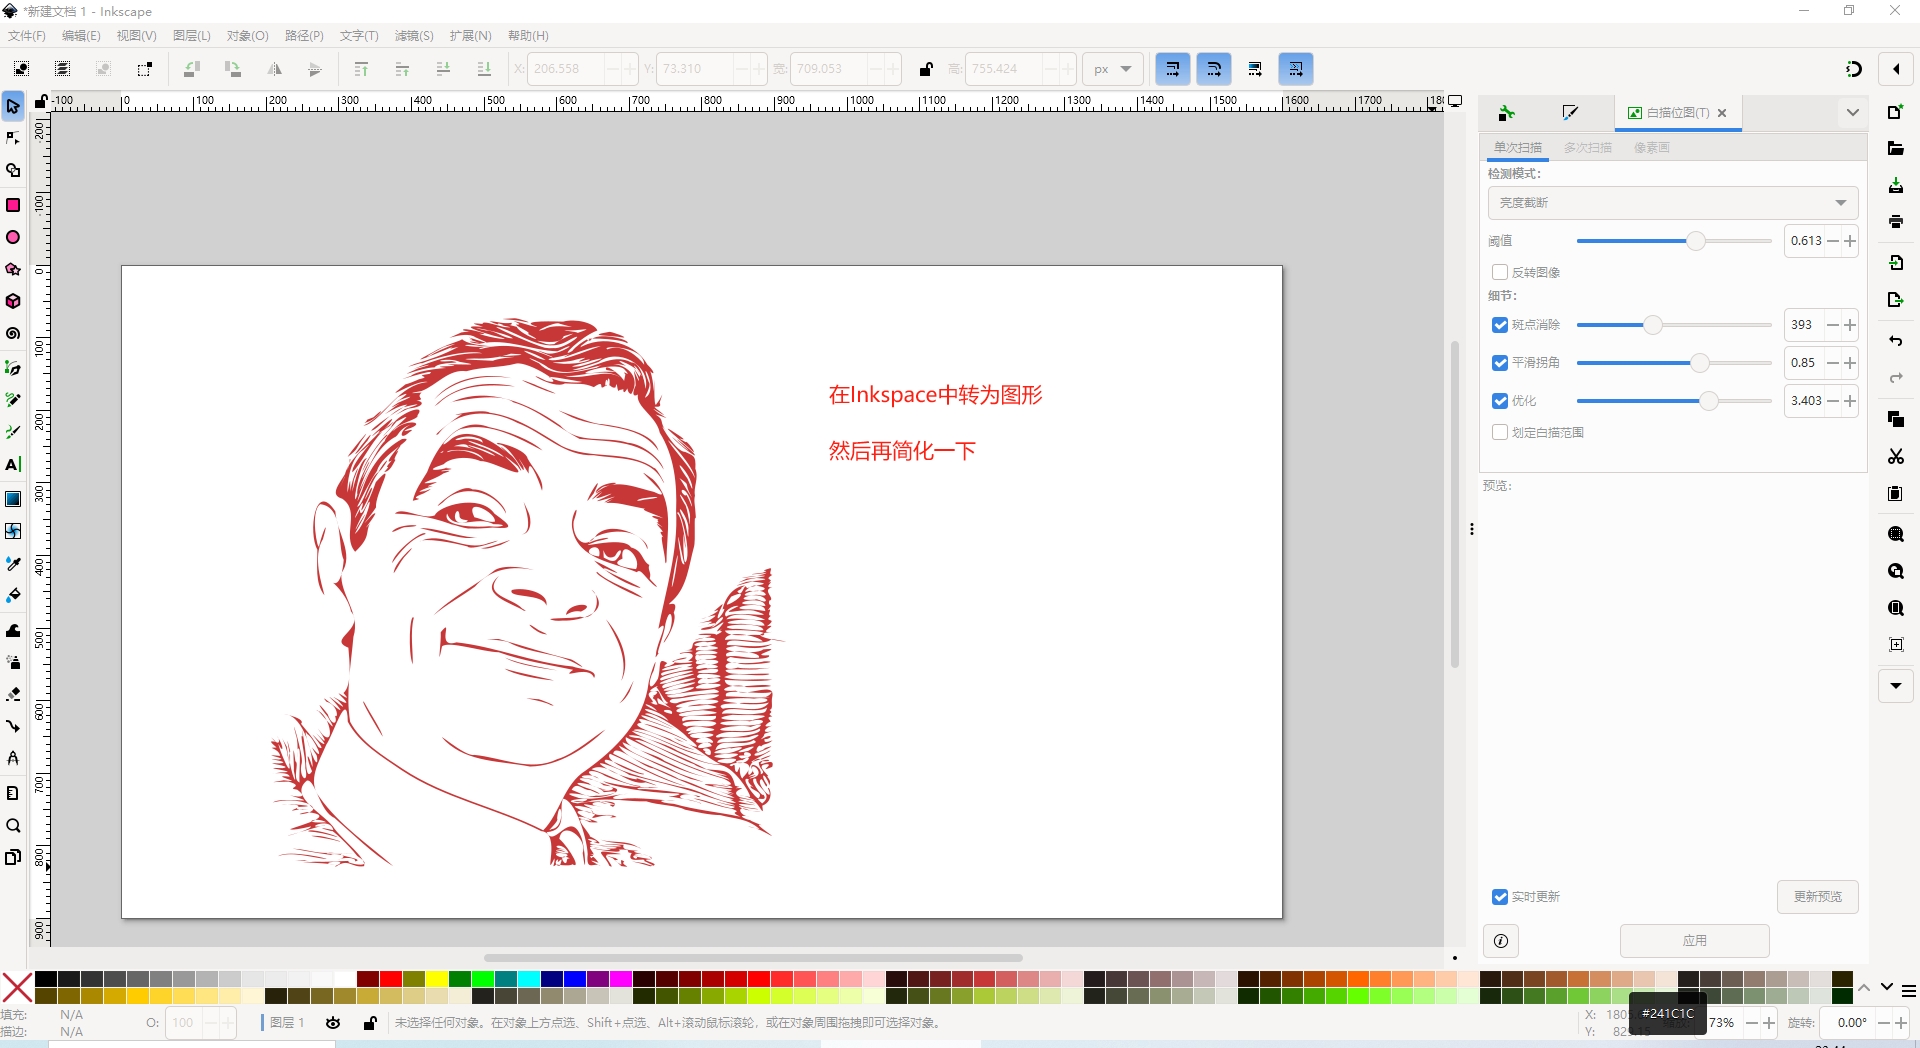Click the Cut scissors icon
This screenshot has width=1920, height=1048.
pyautogui.click(x=1895, y=457)
